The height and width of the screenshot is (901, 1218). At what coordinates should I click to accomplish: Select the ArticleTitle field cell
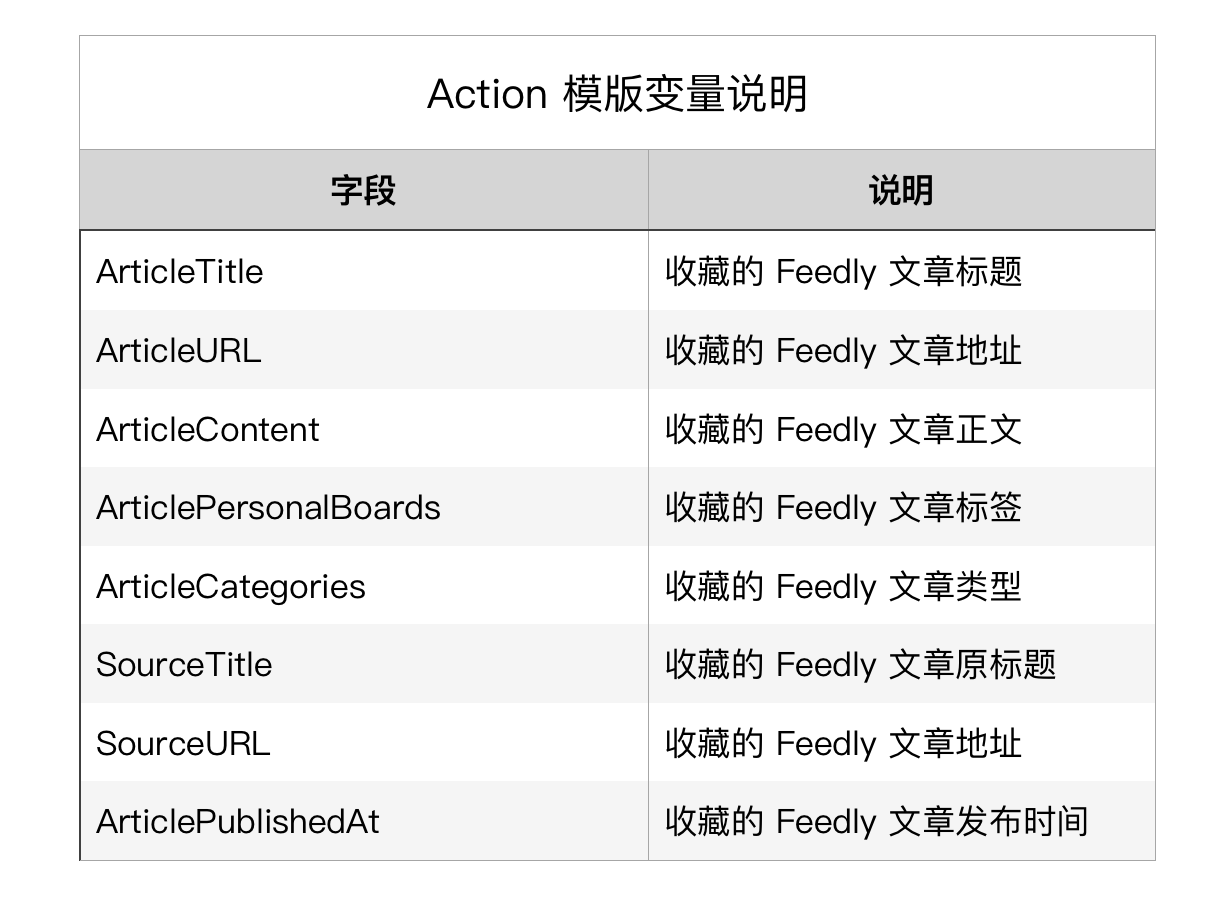(x=180, y=272)
